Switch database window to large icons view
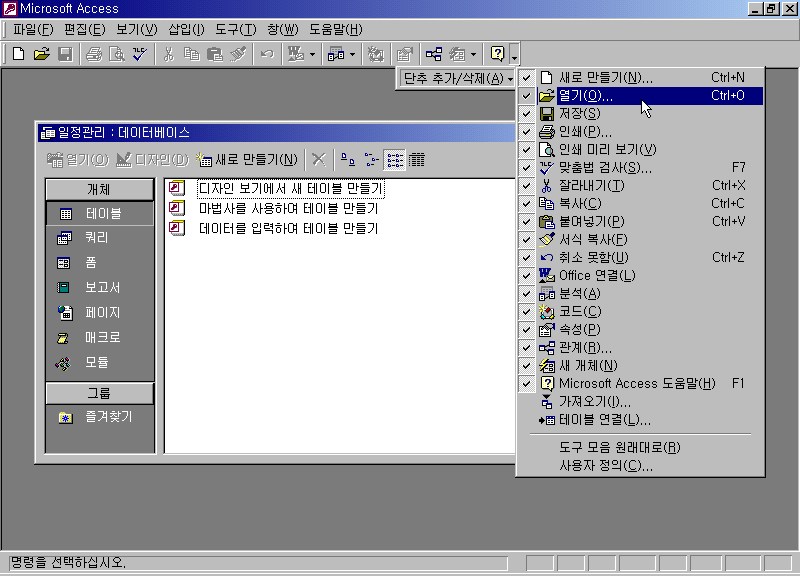Viewport: 800px width, 576px height. point(348,160)
